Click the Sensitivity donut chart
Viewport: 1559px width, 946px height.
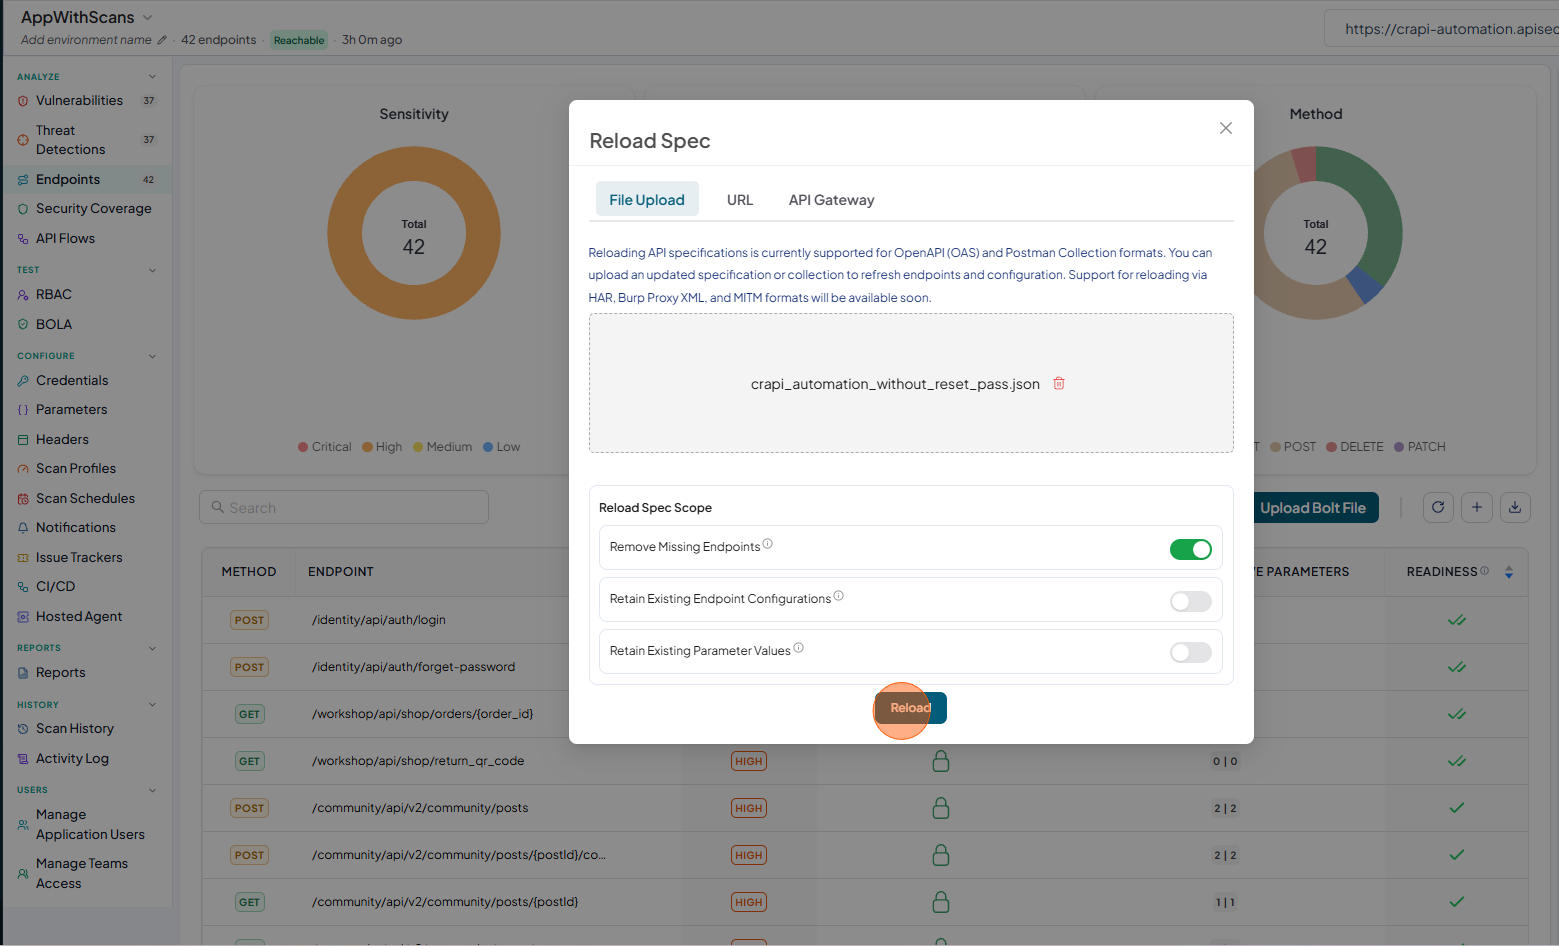point(414,233)
